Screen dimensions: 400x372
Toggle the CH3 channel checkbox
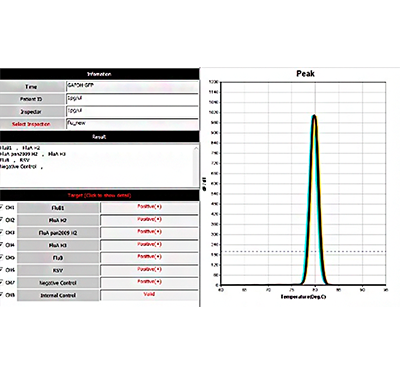pos(1,232)
